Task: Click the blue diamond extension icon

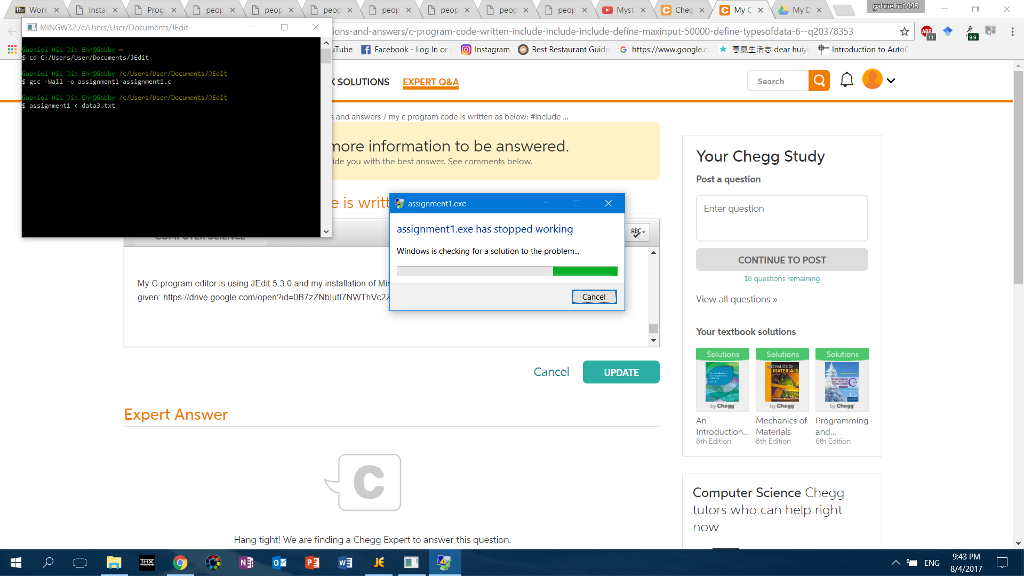Action: point(948,32)
